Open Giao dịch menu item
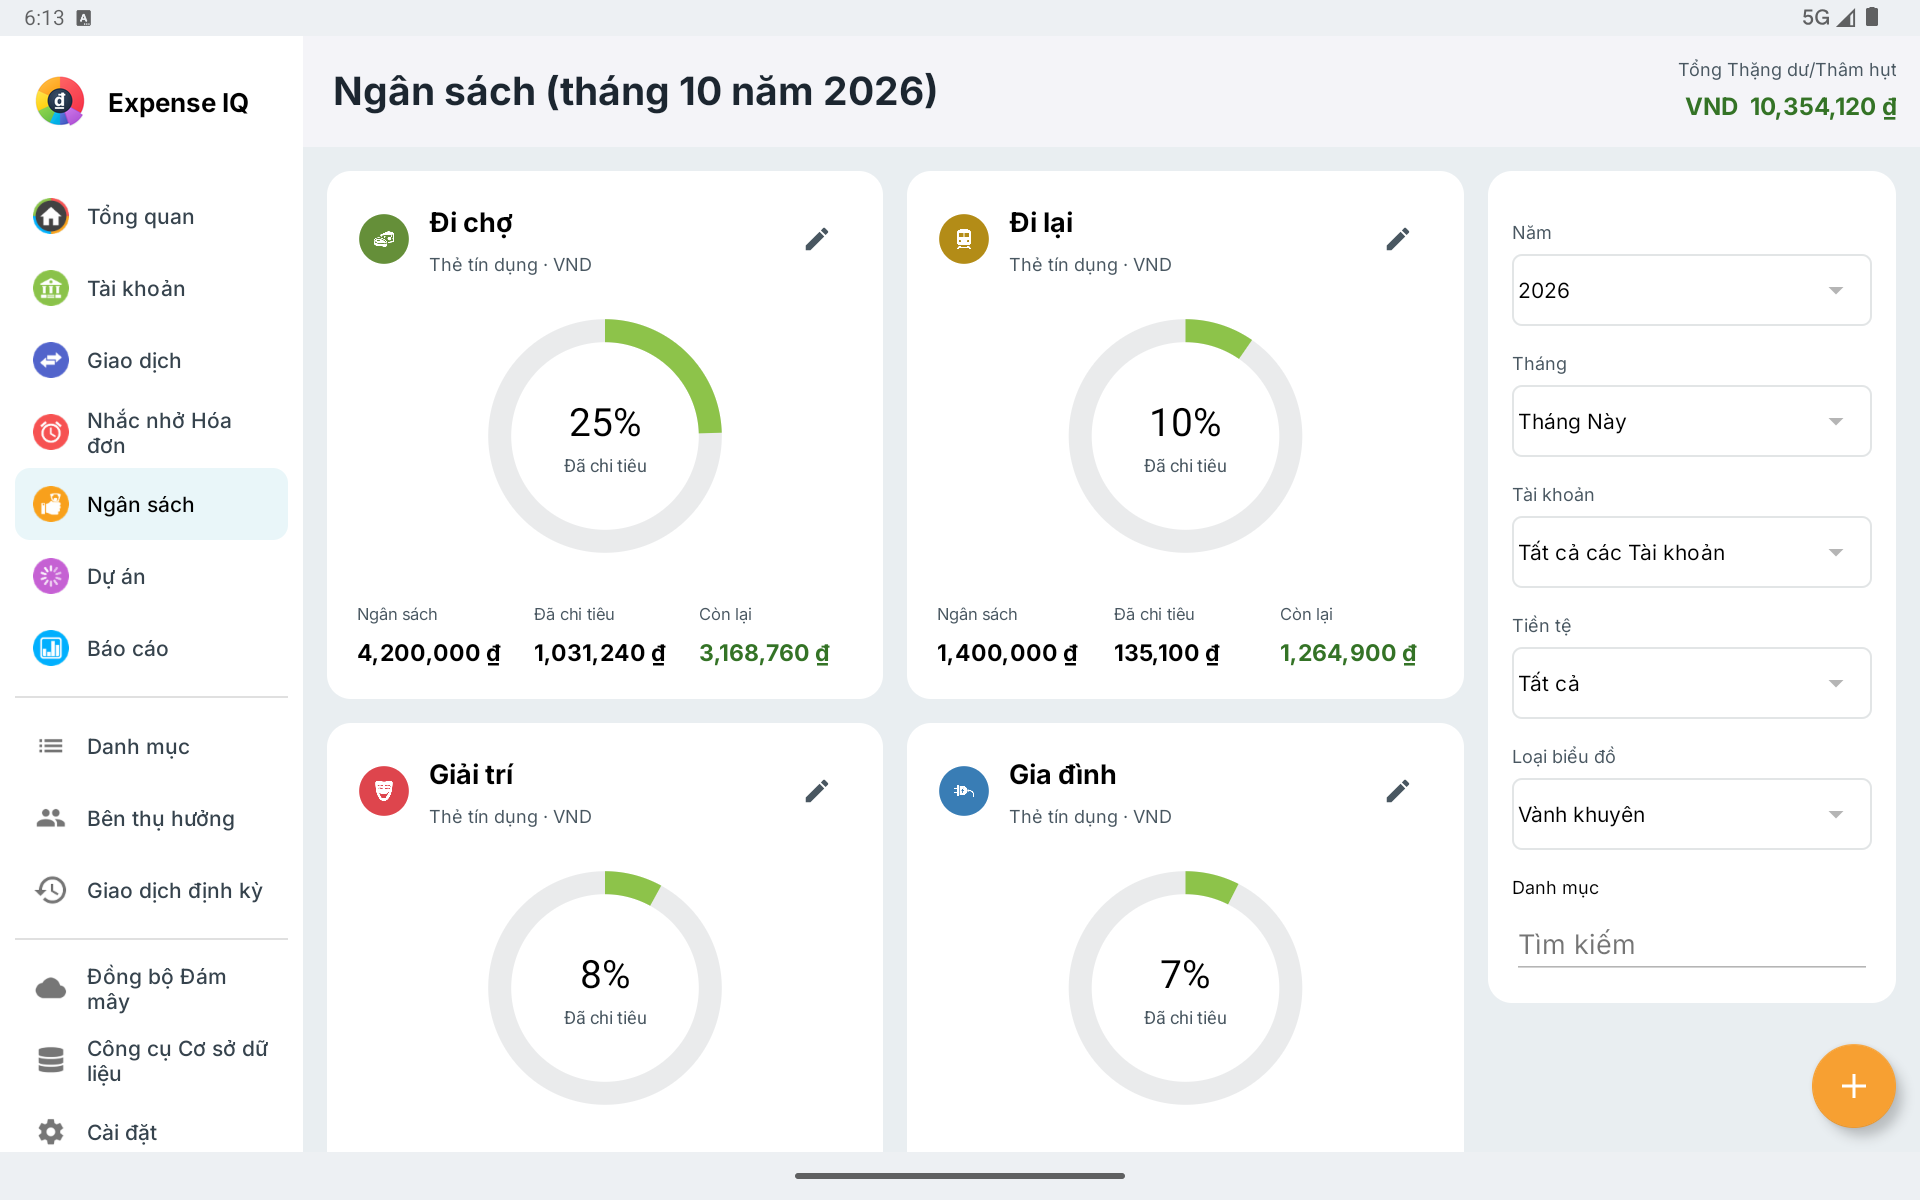Image resolution: width=1920 pixels, height=1200 pixels. click(x=151, y=360)
